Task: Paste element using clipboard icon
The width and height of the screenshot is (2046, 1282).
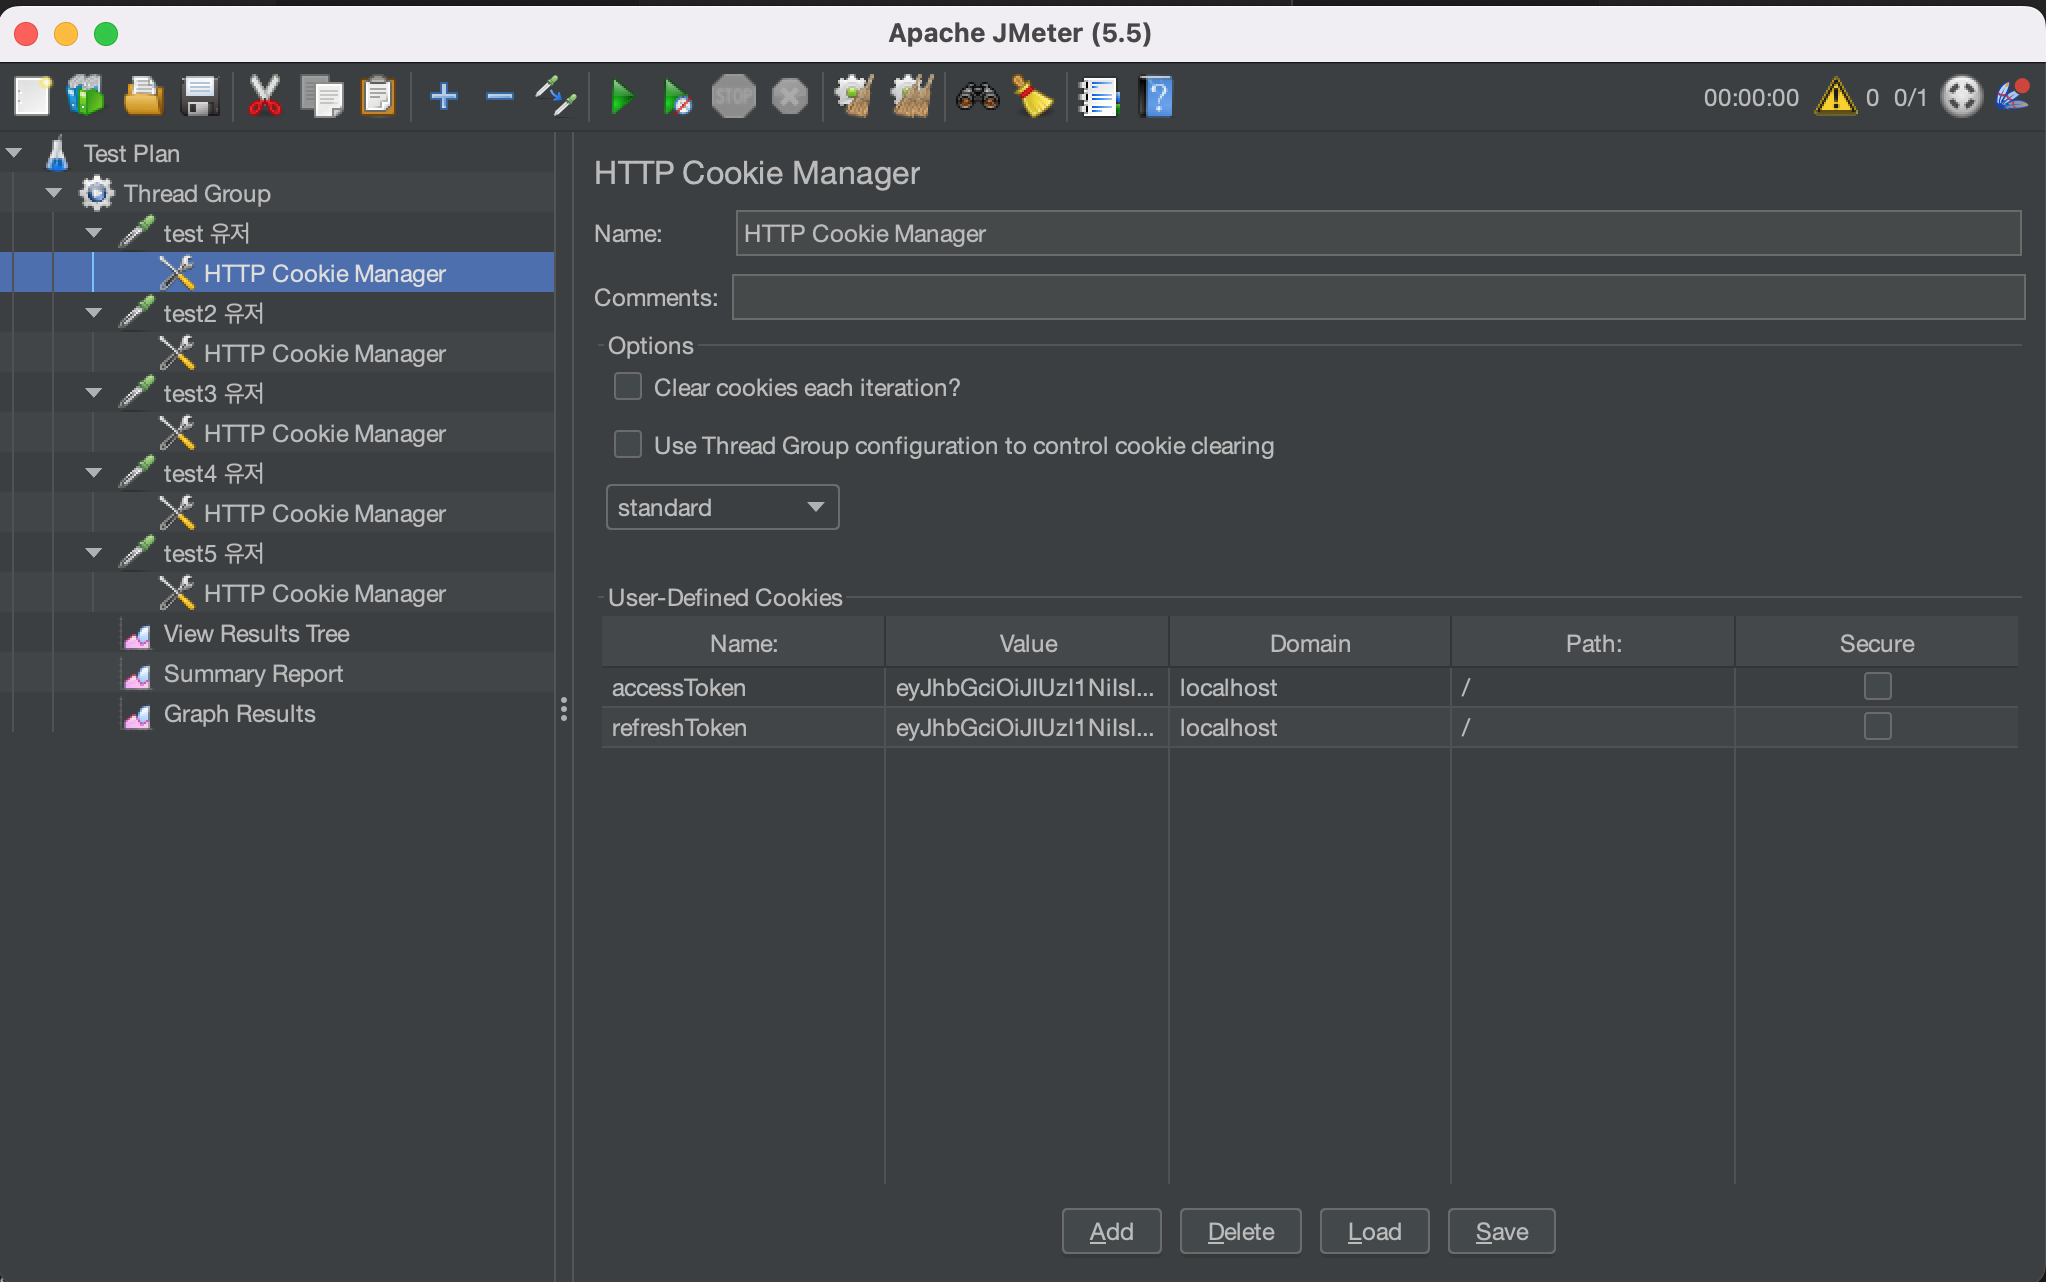Action: pos(378,97)
